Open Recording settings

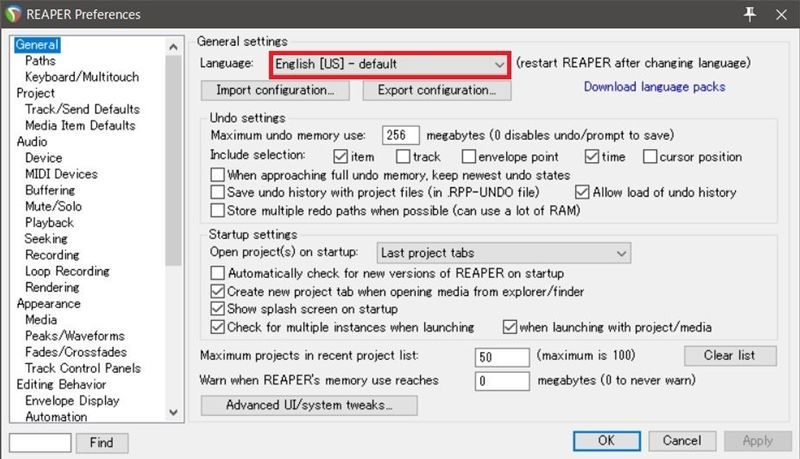(52, 255)
